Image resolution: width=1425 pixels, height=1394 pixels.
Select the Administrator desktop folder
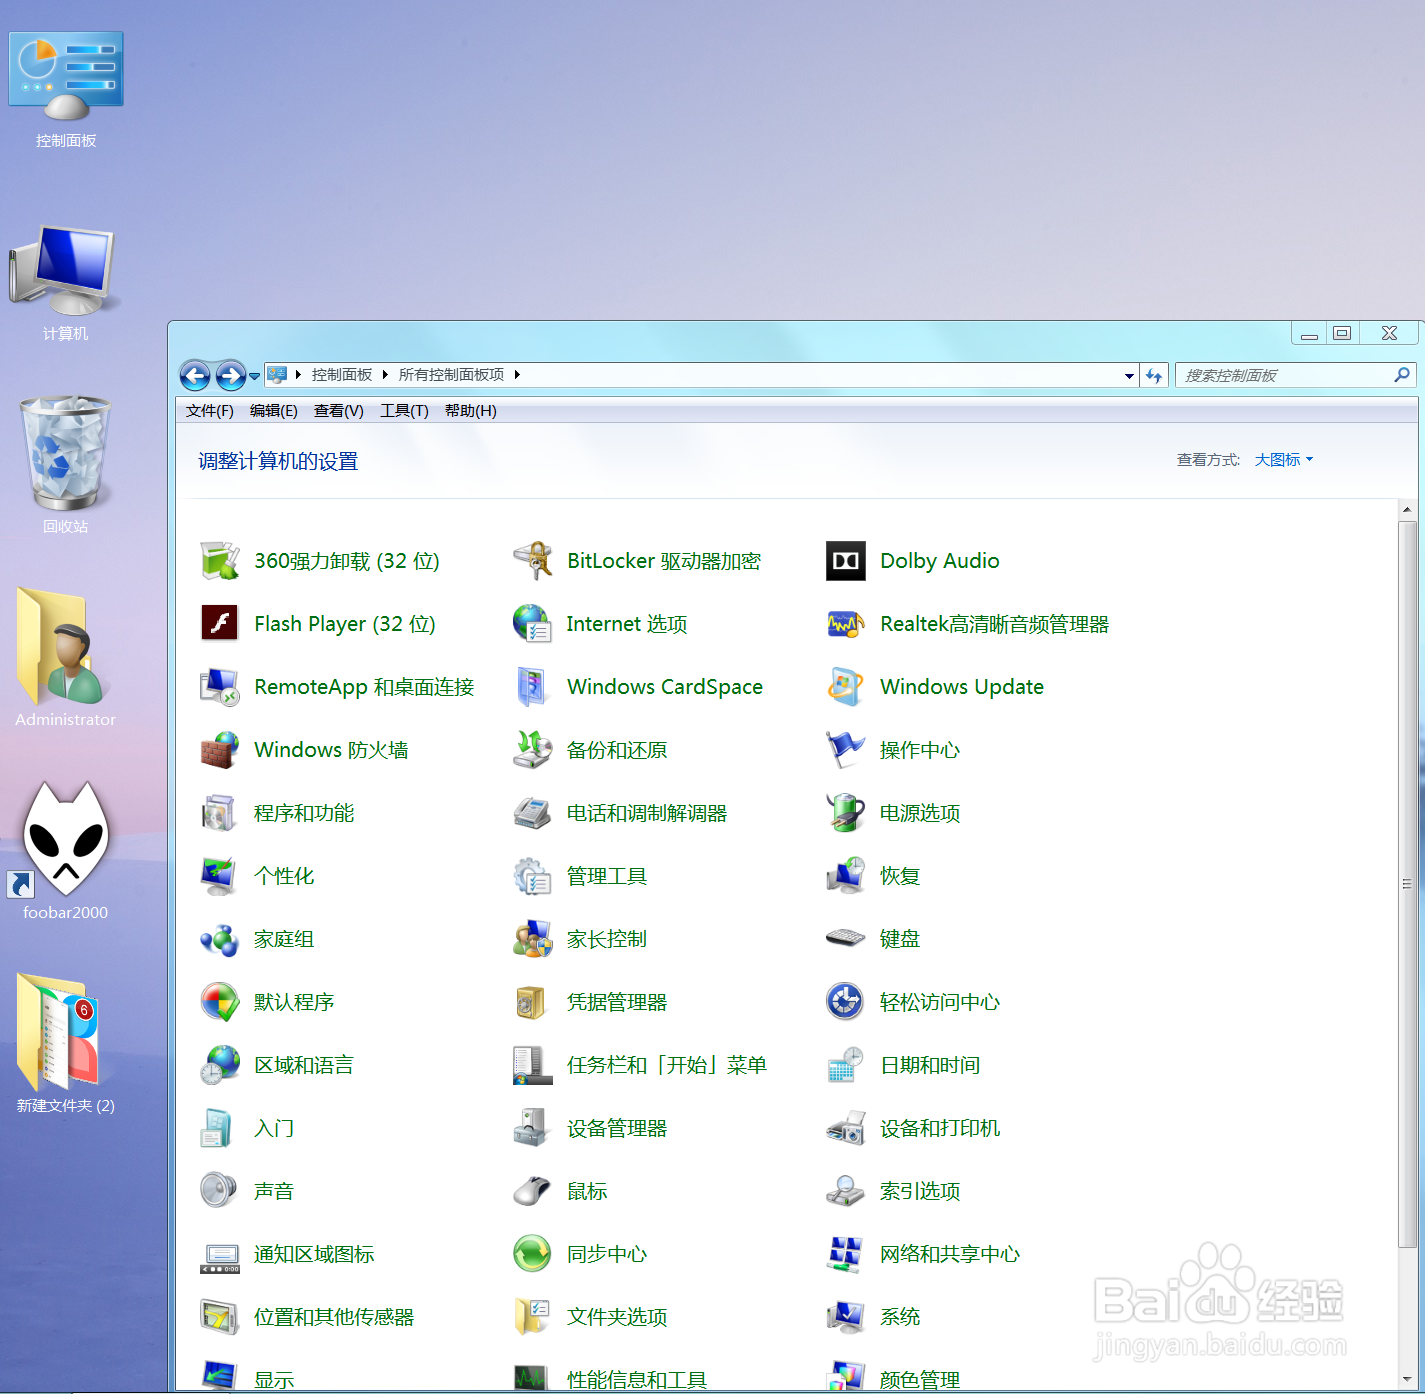pos(65,658)
